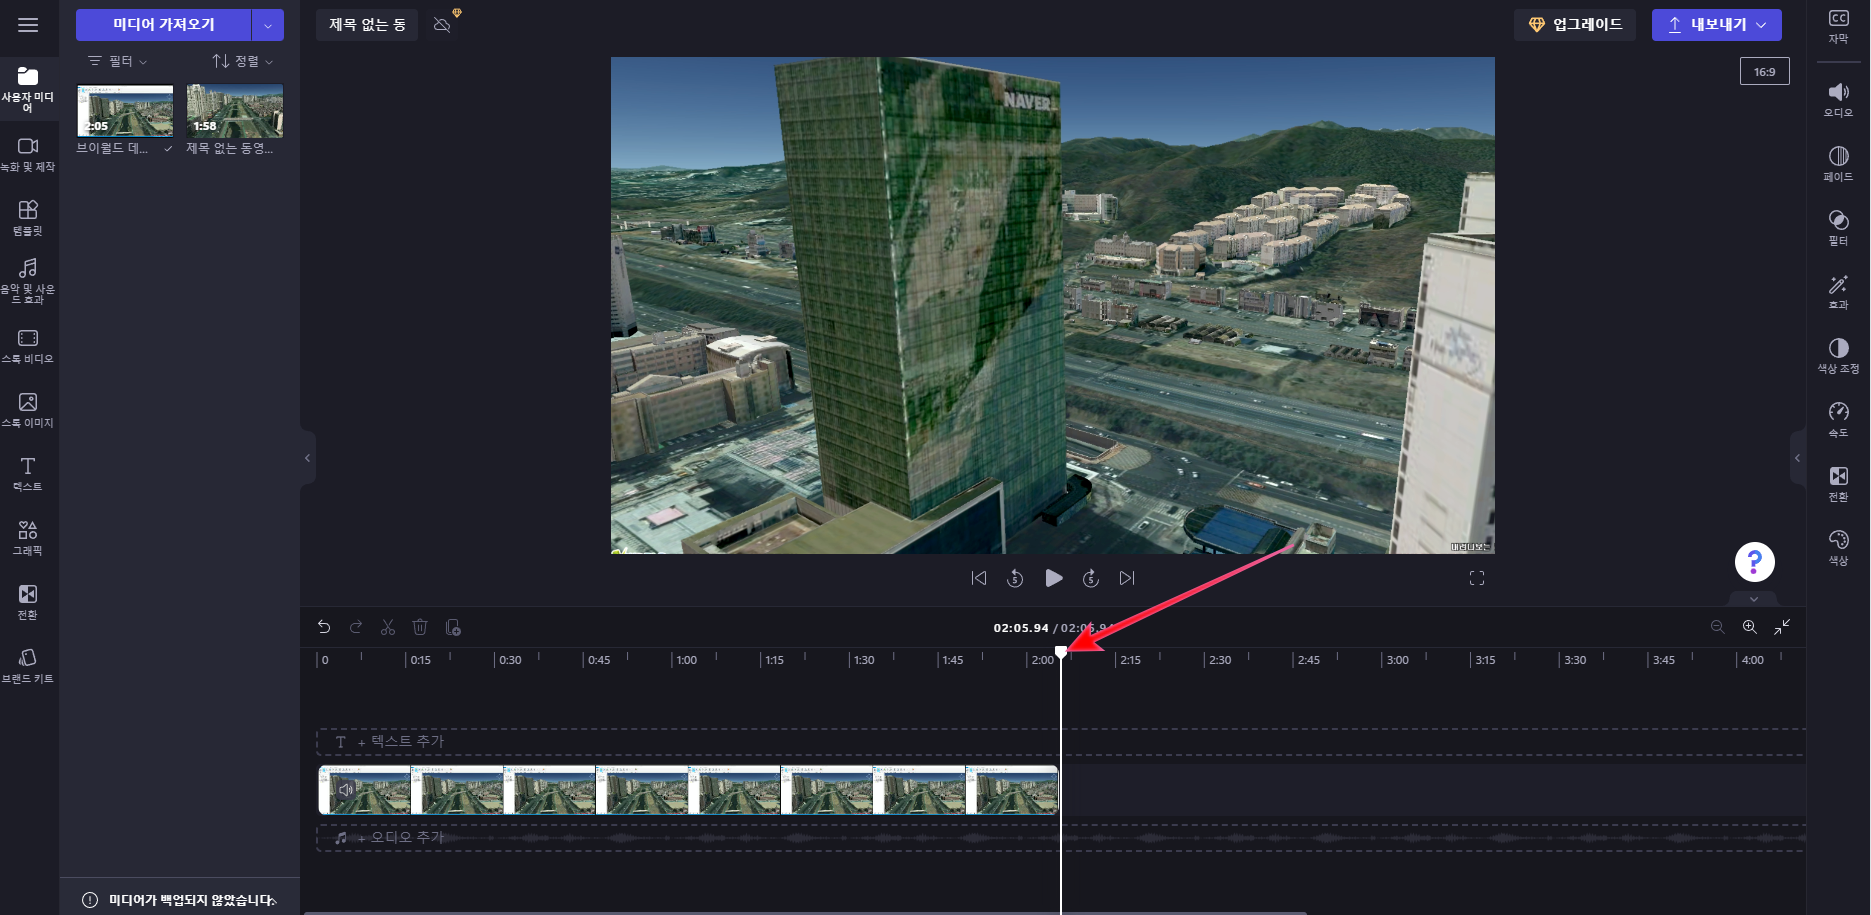Undo the last action
Image resolution: width=1871 pixels, height=915 pixels.
(x=324, y=627)
